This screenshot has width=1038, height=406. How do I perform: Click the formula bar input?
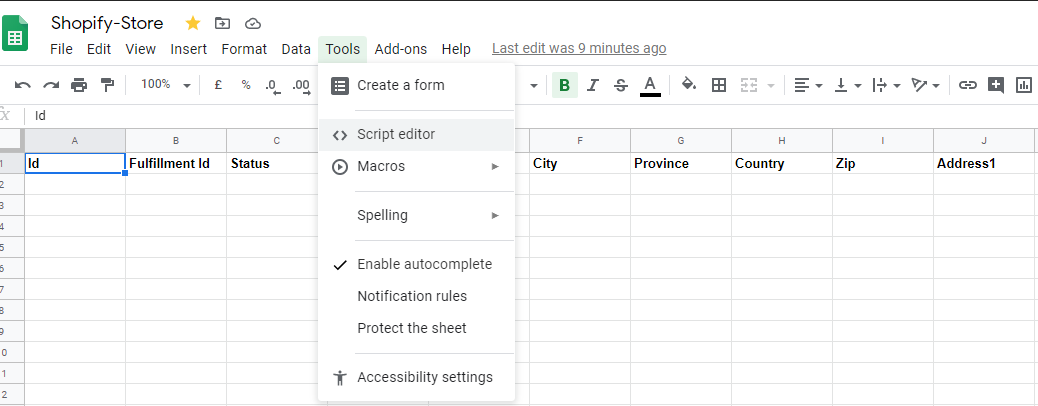530,115
